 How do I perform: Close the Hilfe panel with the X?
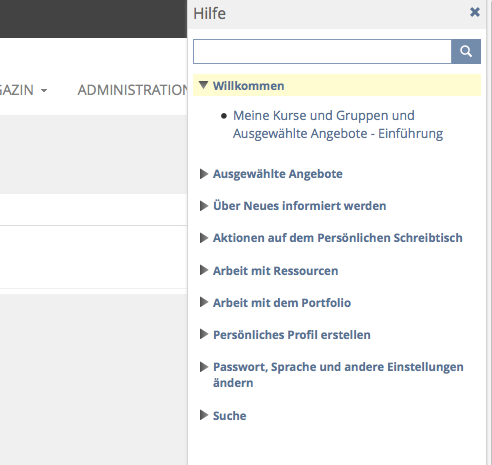(475, 12)
